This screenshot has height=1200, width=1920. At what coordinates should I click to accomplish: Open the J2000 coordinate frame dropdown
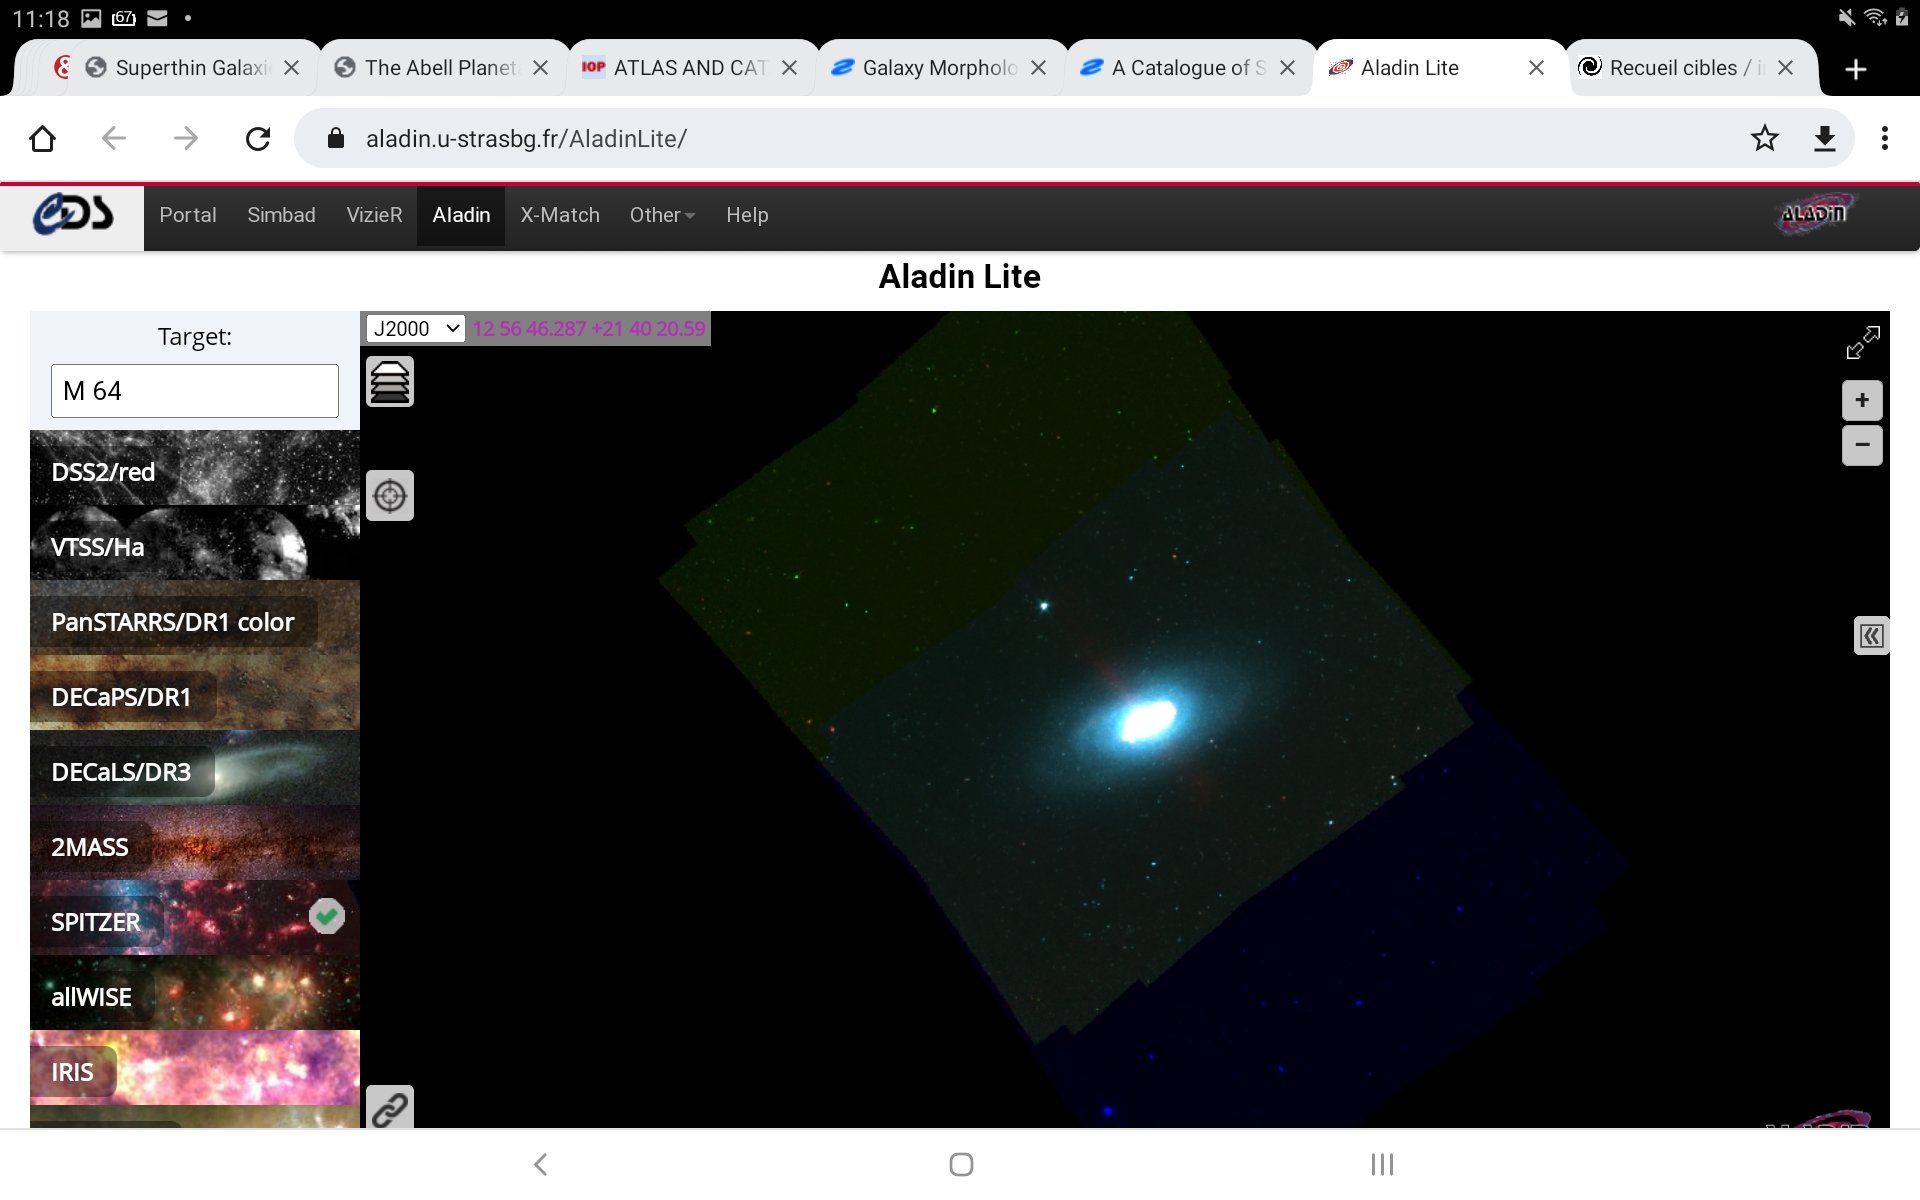[416, 328]
